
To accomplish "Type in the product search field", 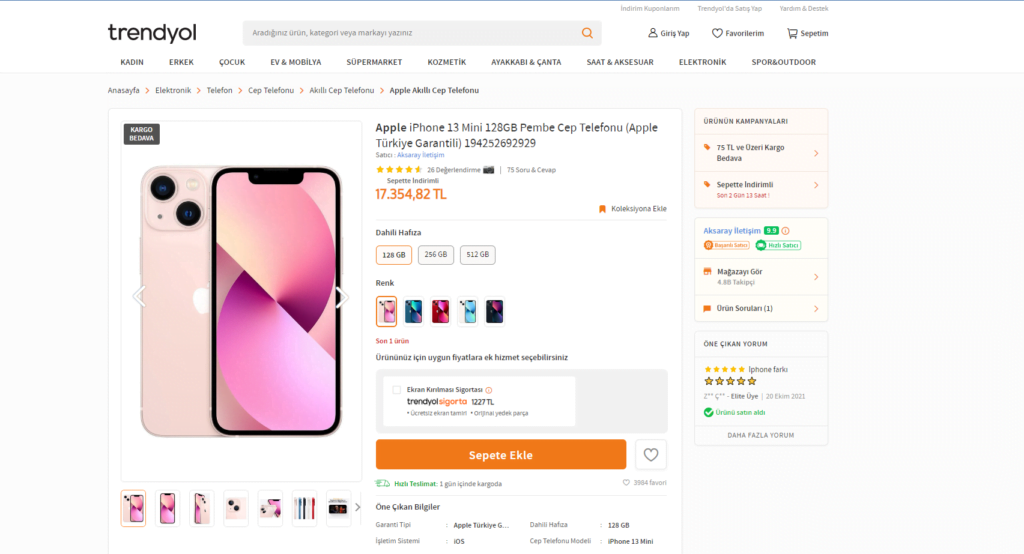I will point(410,33).
